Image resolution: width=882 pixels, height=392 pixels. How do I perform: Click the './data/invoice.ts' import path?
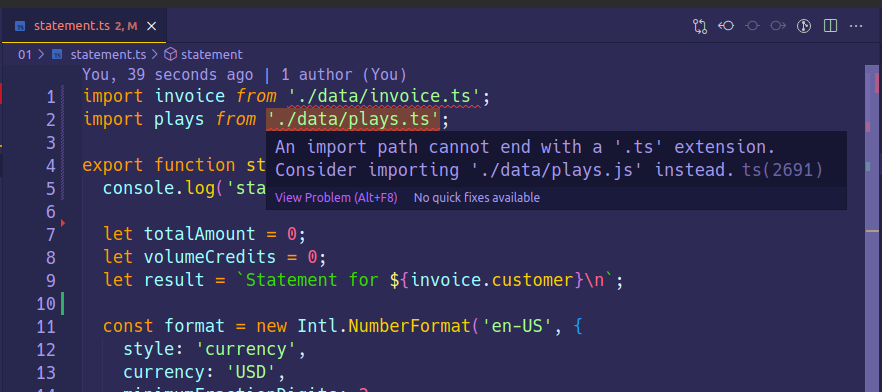click(384, 97)
